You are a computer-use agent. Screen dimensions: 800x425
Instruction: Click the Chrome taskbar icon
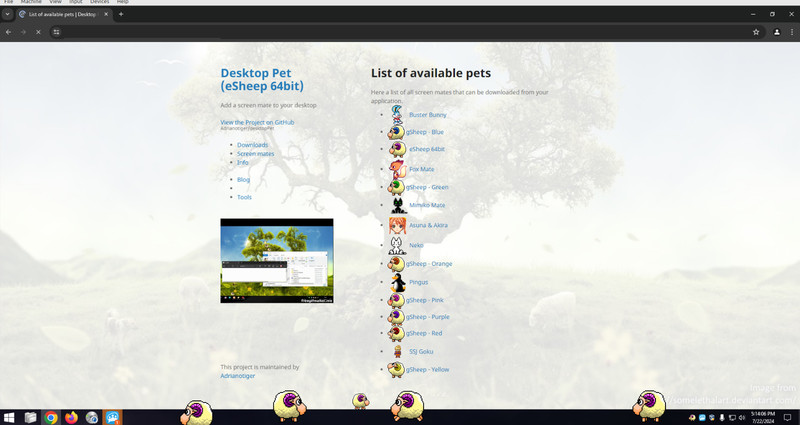51,418
